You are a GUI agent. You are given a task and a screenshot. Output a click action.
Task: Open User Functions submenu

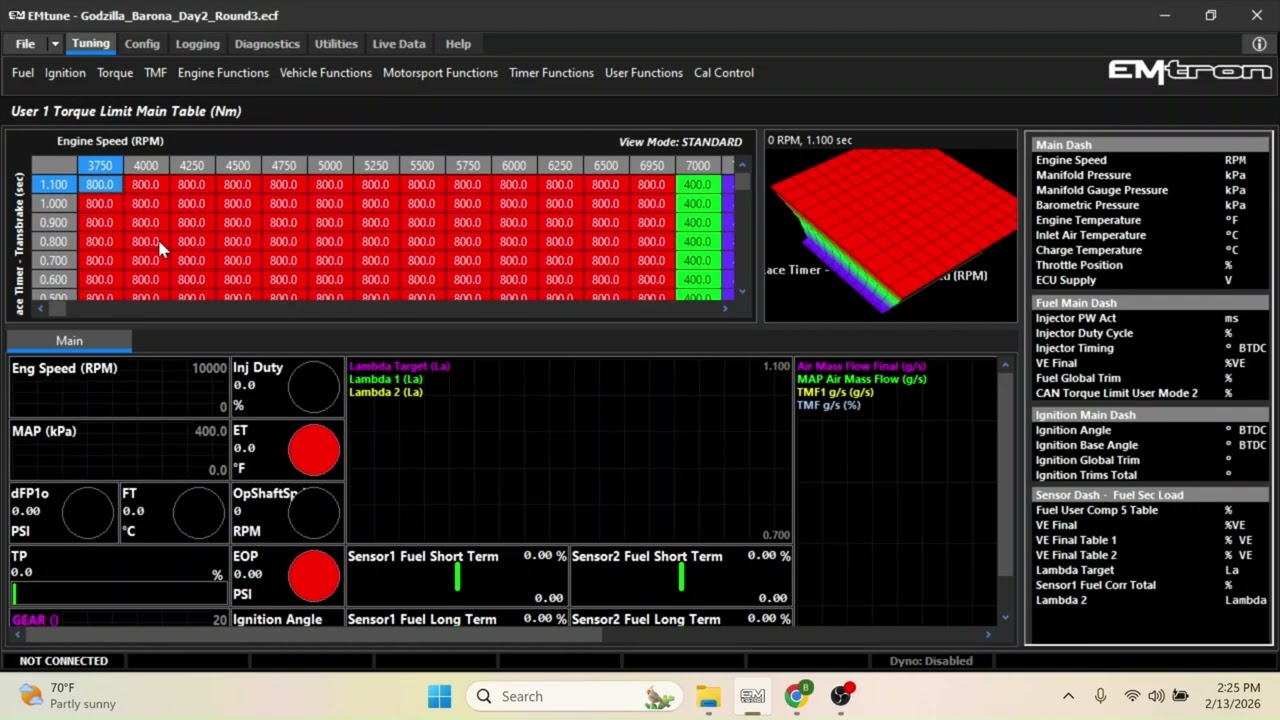pos(644,73)
